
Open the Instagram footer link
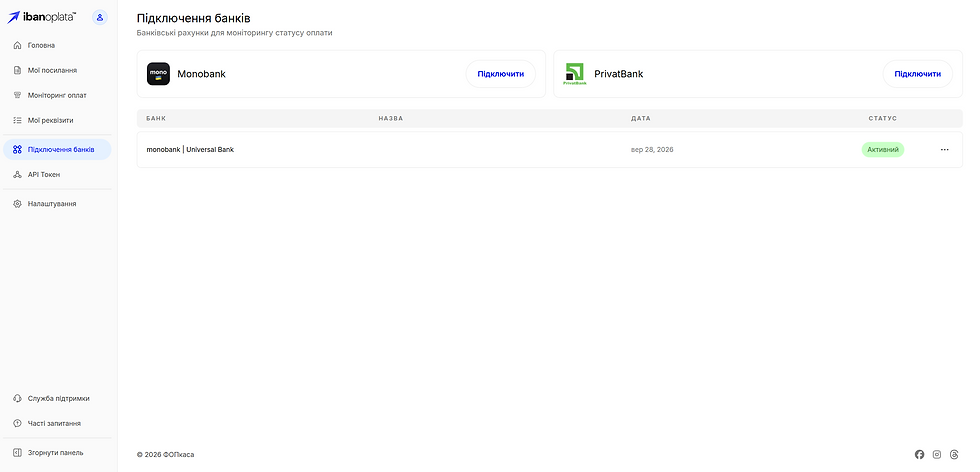[937, 454]
